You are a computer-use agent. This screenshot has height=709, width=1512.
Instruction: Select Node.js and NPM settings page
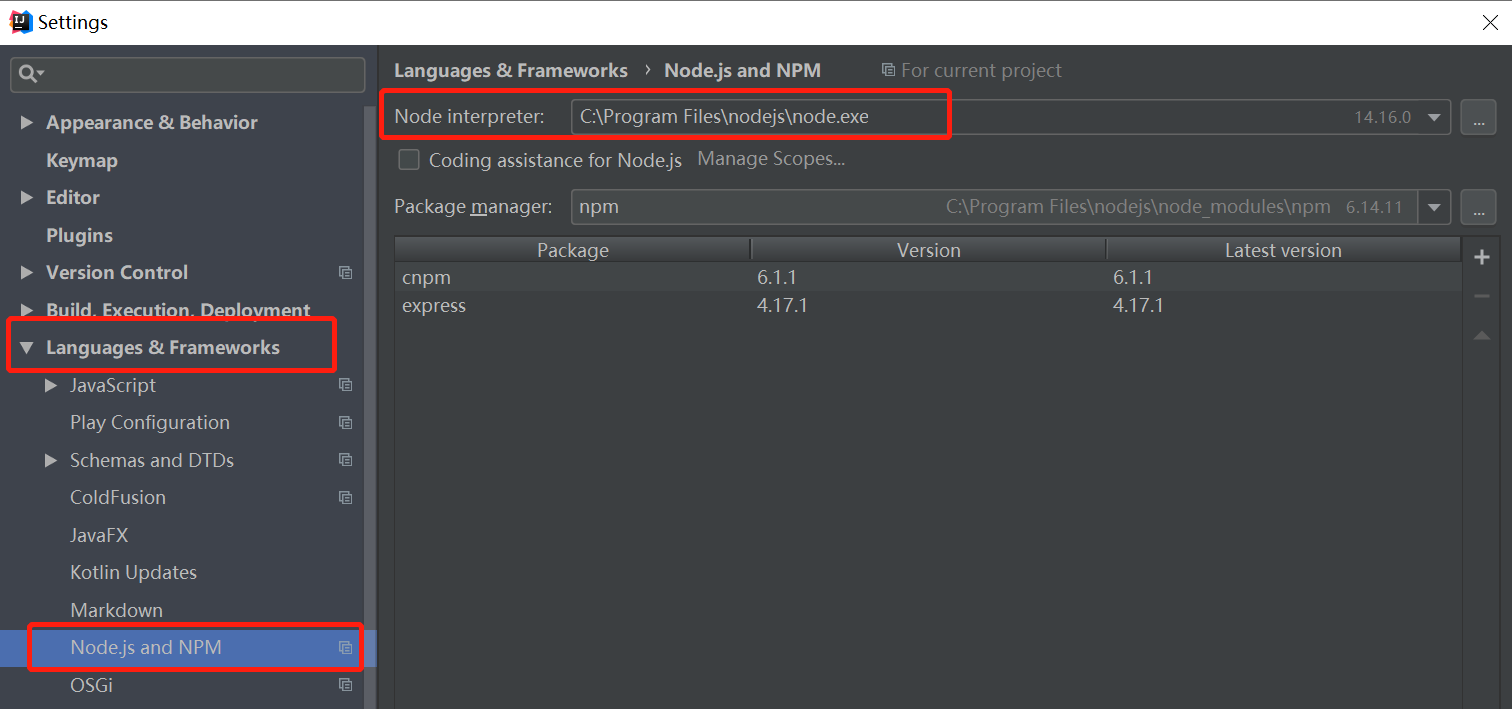coord(146,647)
